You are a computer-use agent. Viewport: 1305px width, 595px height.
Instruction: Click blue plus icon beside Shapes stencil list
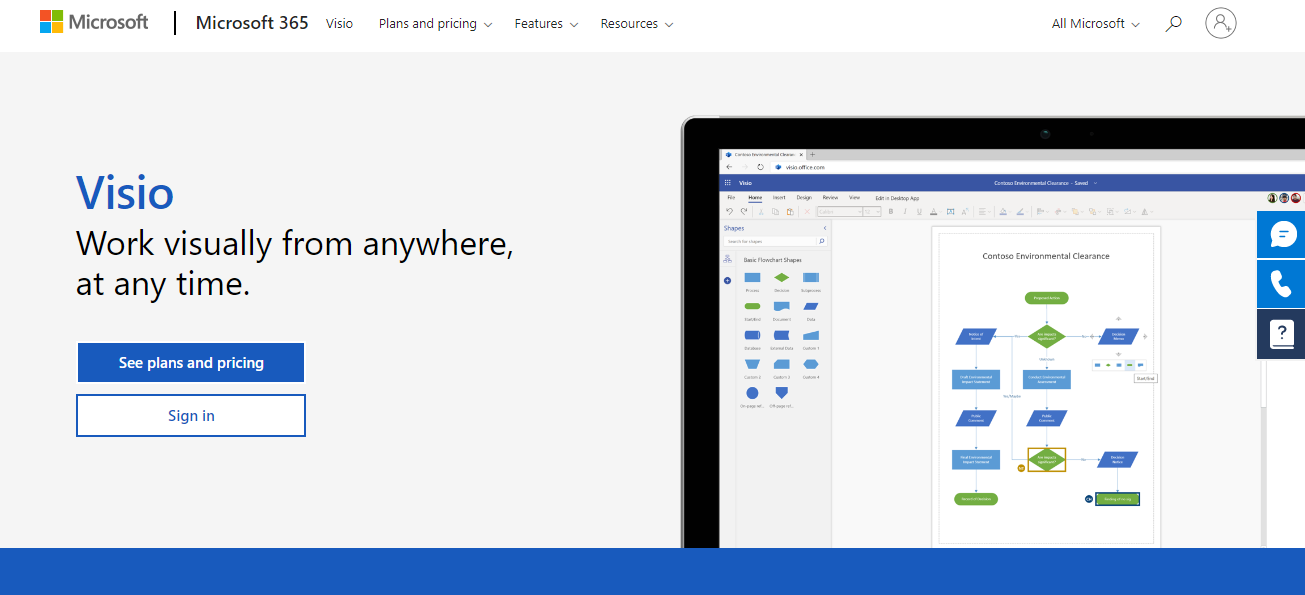point(727,280)
